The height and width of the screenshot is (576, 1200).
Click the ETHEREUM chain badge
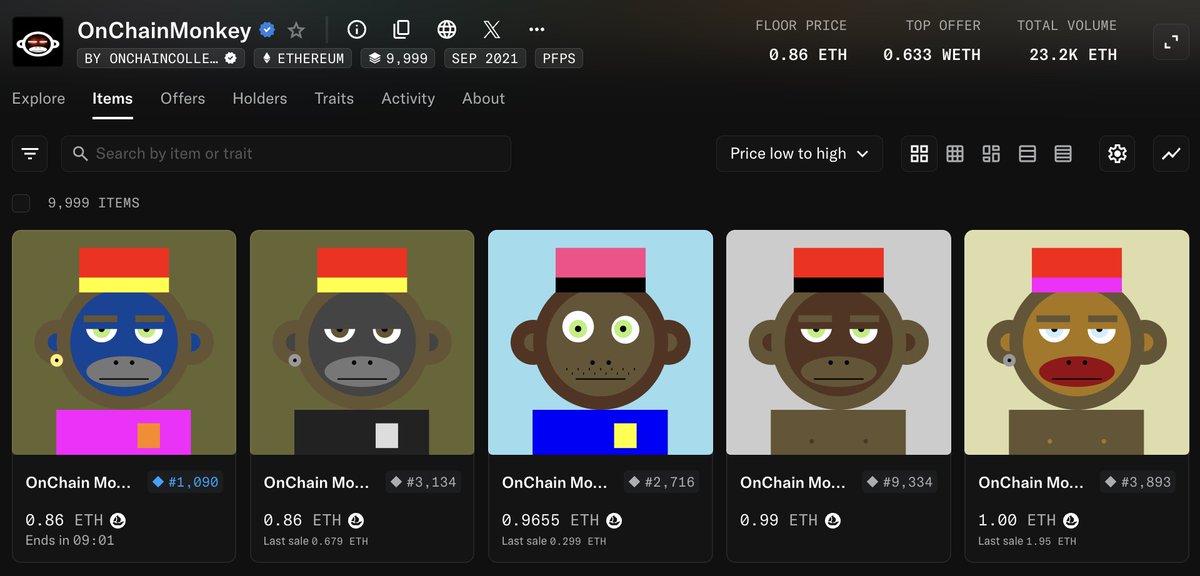(303, 58)
